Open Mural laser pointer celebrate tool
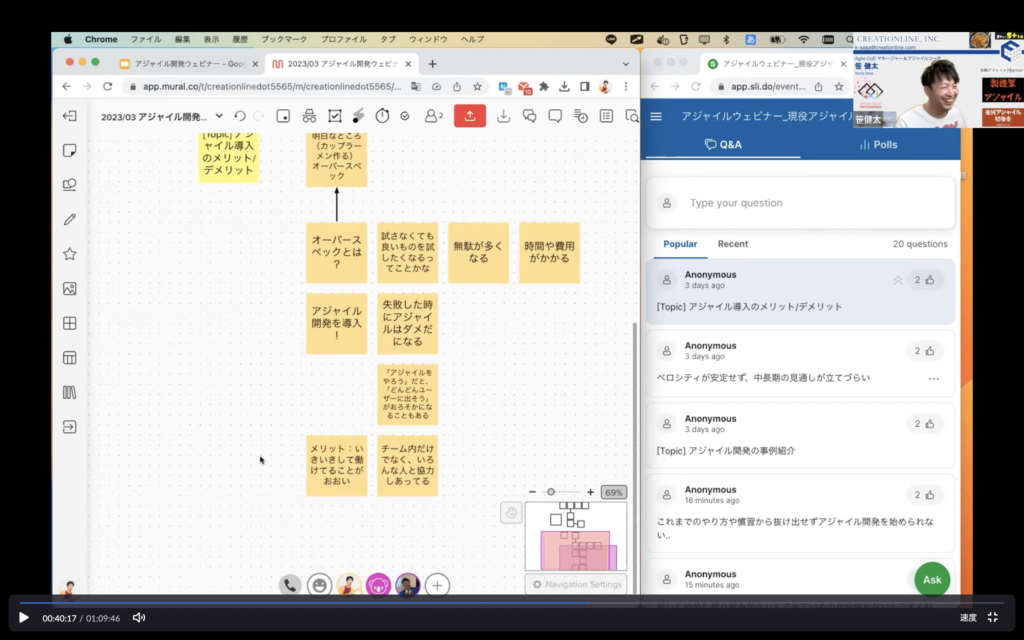 tap(358, 116)
